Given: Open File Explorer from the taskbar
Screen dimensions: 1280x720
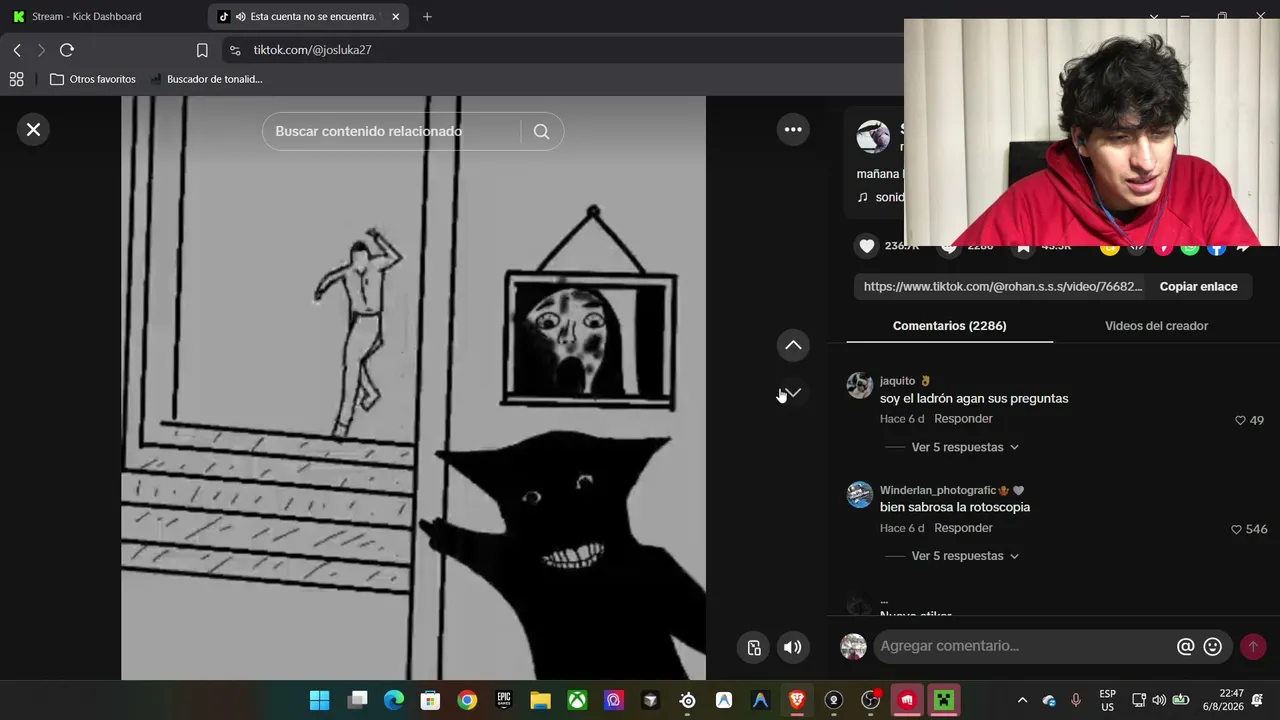Looking at the screenshot, I should coord(540,700).
